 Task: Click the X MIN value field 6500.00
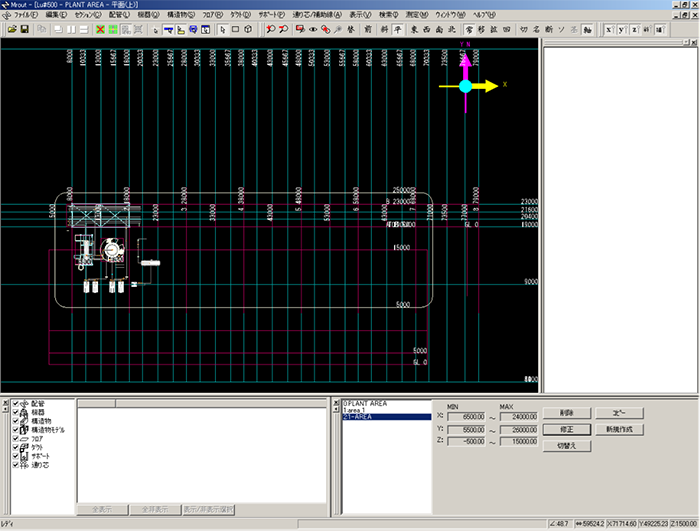pyautogui.click(x=466, y=416)
